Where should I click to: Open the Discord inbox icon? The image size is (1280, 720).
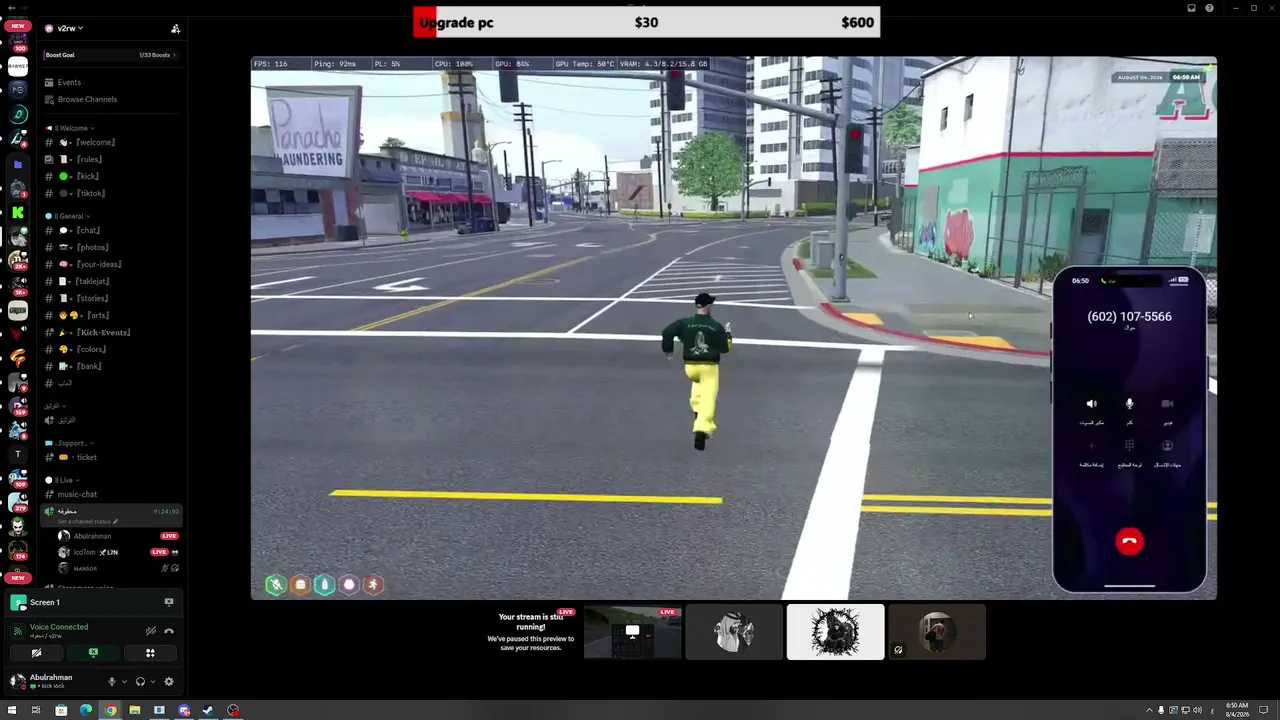1192,8
